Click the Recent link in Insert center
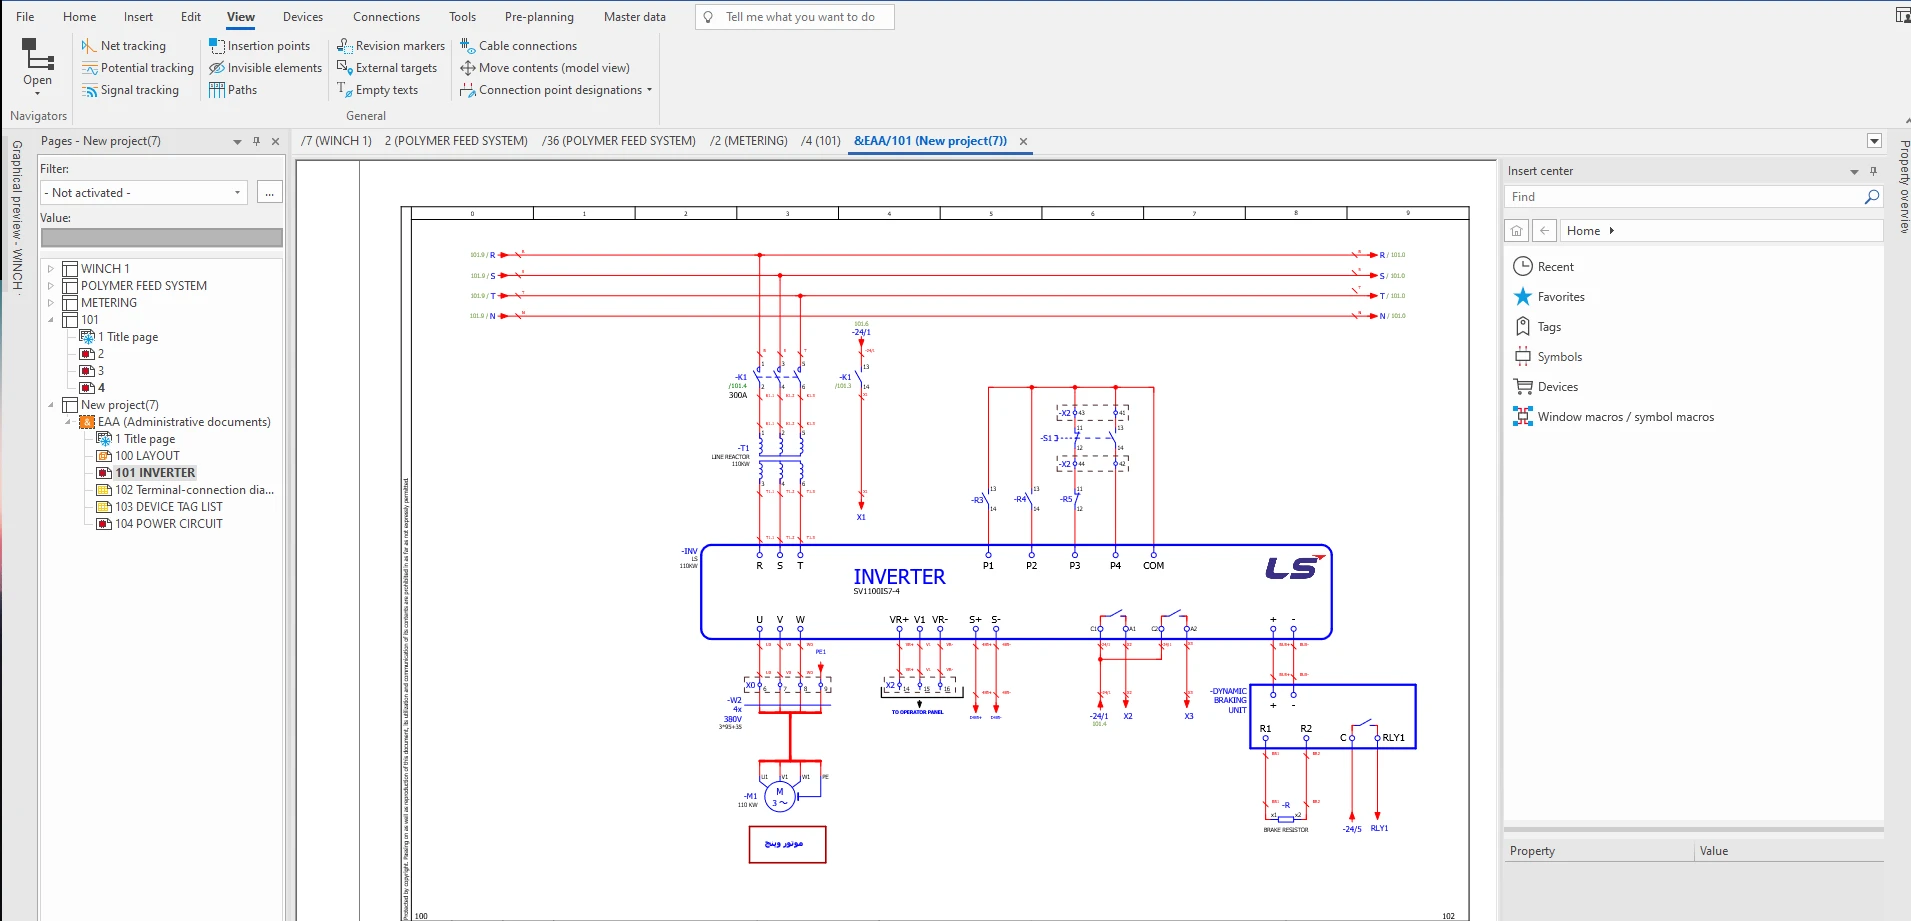The width and height of the screenshot is (1911, 921). (1555, 267)
